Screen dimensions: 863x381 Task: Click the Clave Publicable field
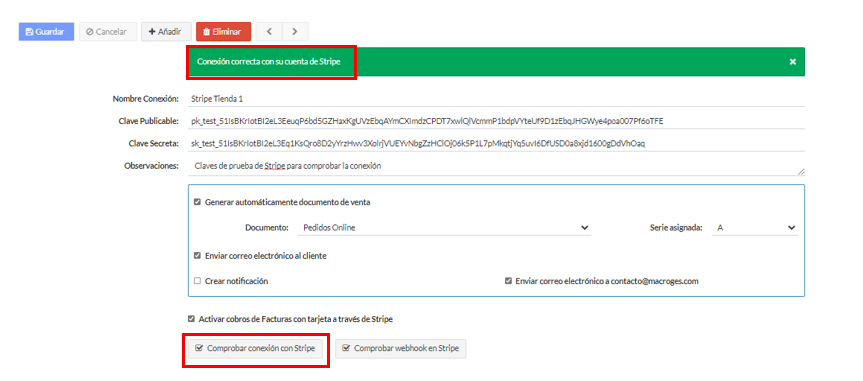point(496,121)
